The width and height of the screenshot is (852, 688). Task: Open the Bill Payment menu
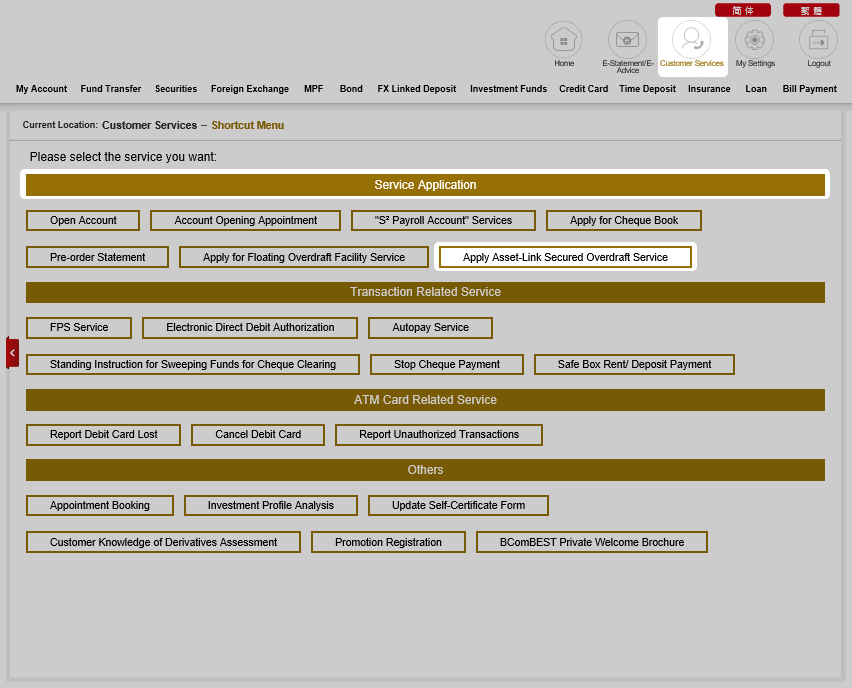coord(809,89)
